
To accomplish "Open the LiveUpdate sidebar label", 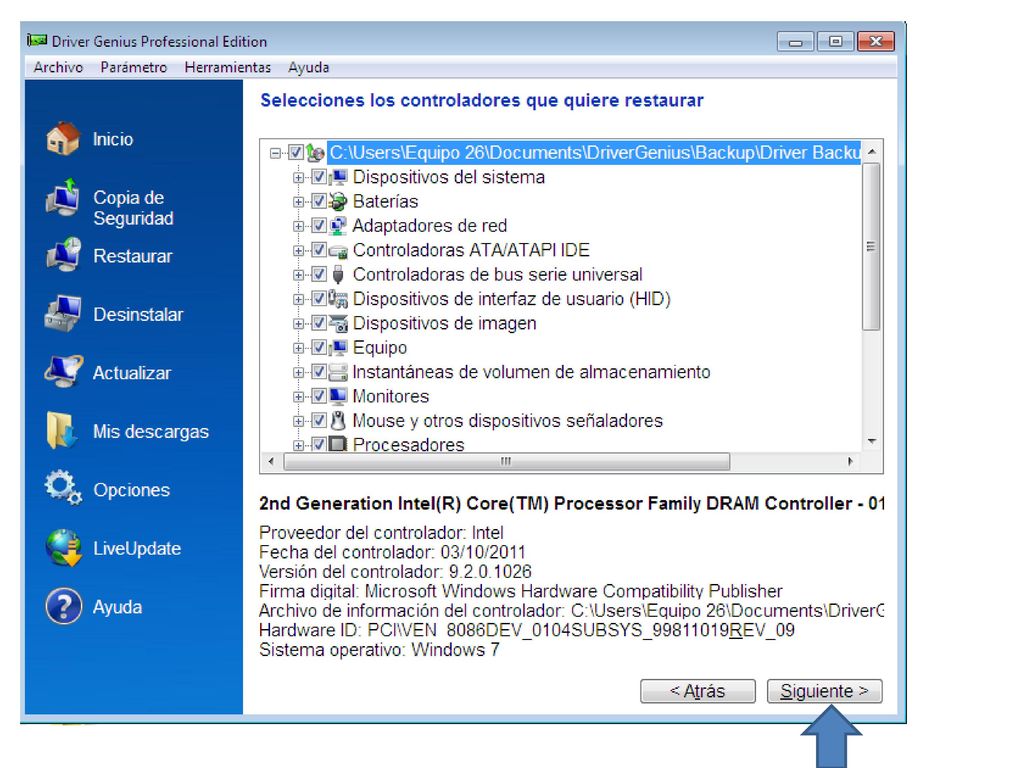I will [x=137, y=549].
